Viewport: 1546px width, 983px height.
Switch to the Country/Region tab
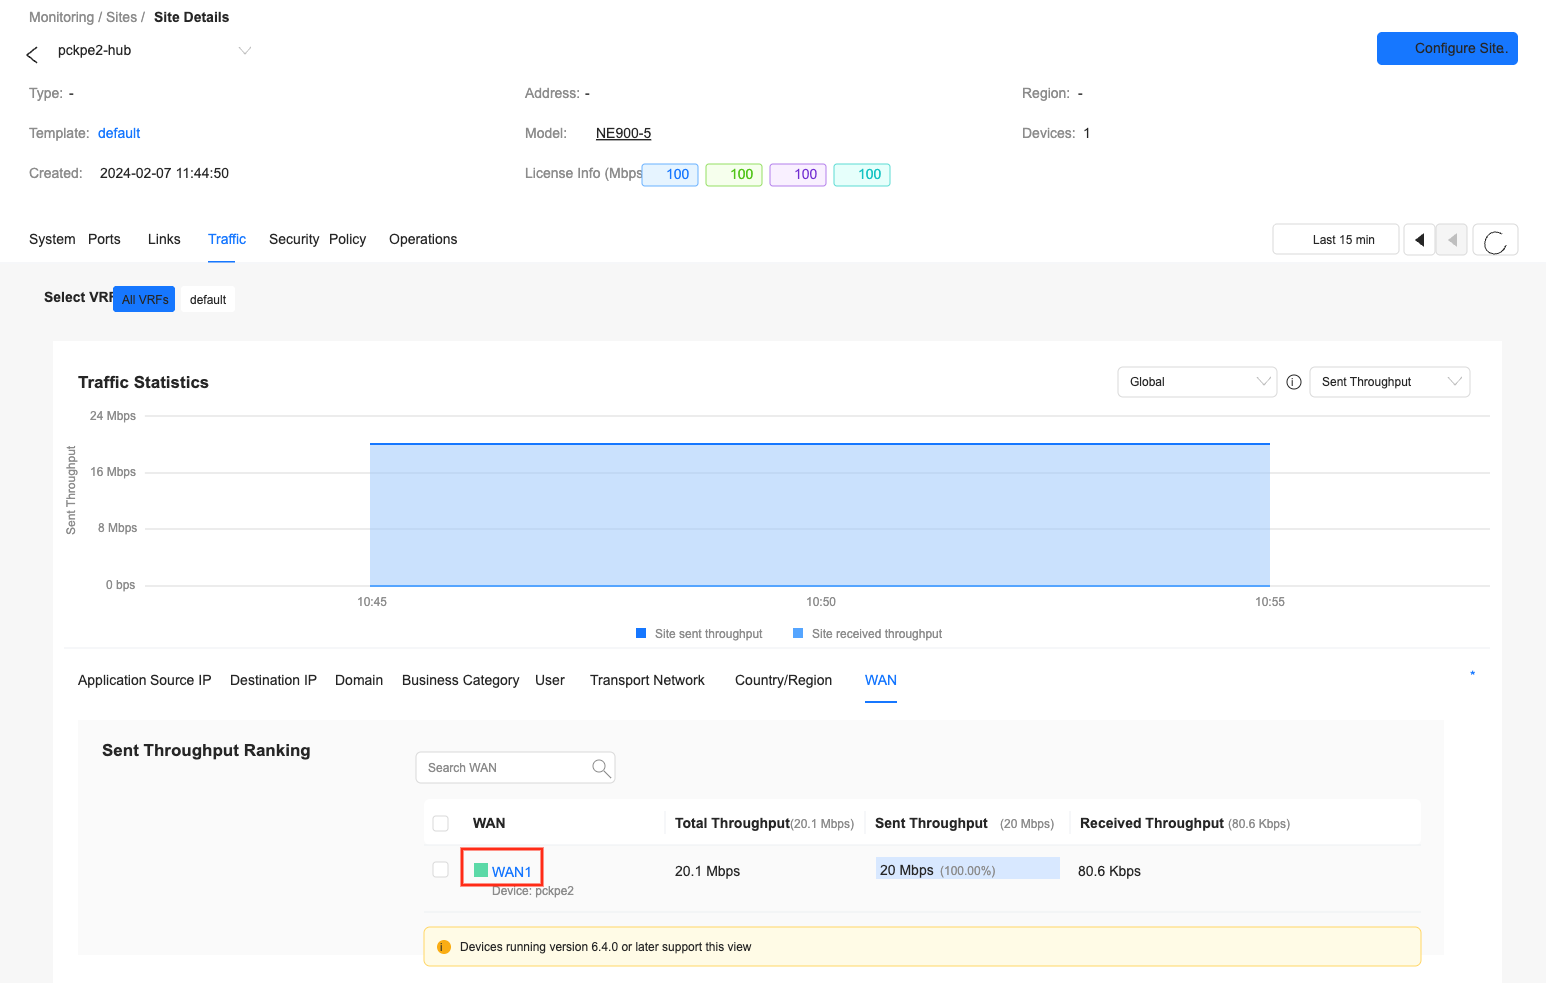[x=783, y=680]
